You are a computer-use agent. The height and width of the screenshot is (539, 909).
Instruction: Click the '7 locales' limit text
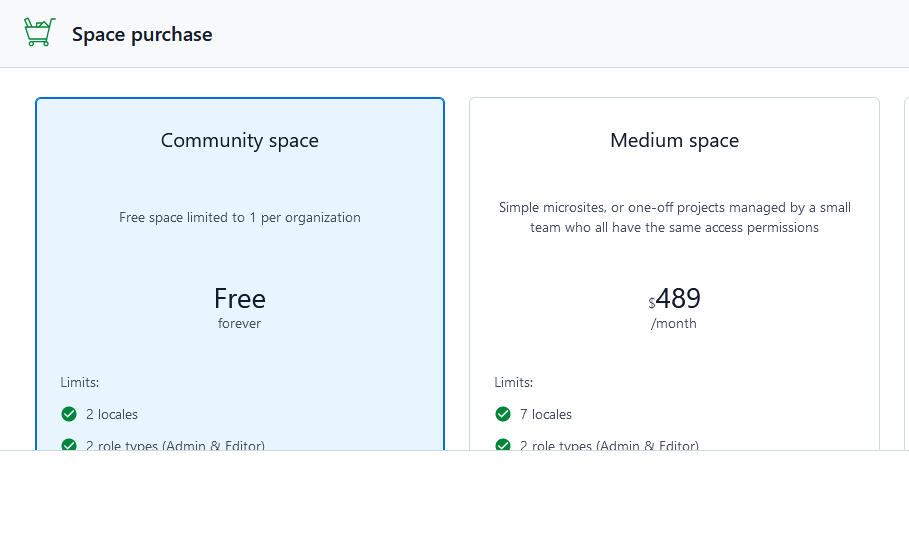546,414
